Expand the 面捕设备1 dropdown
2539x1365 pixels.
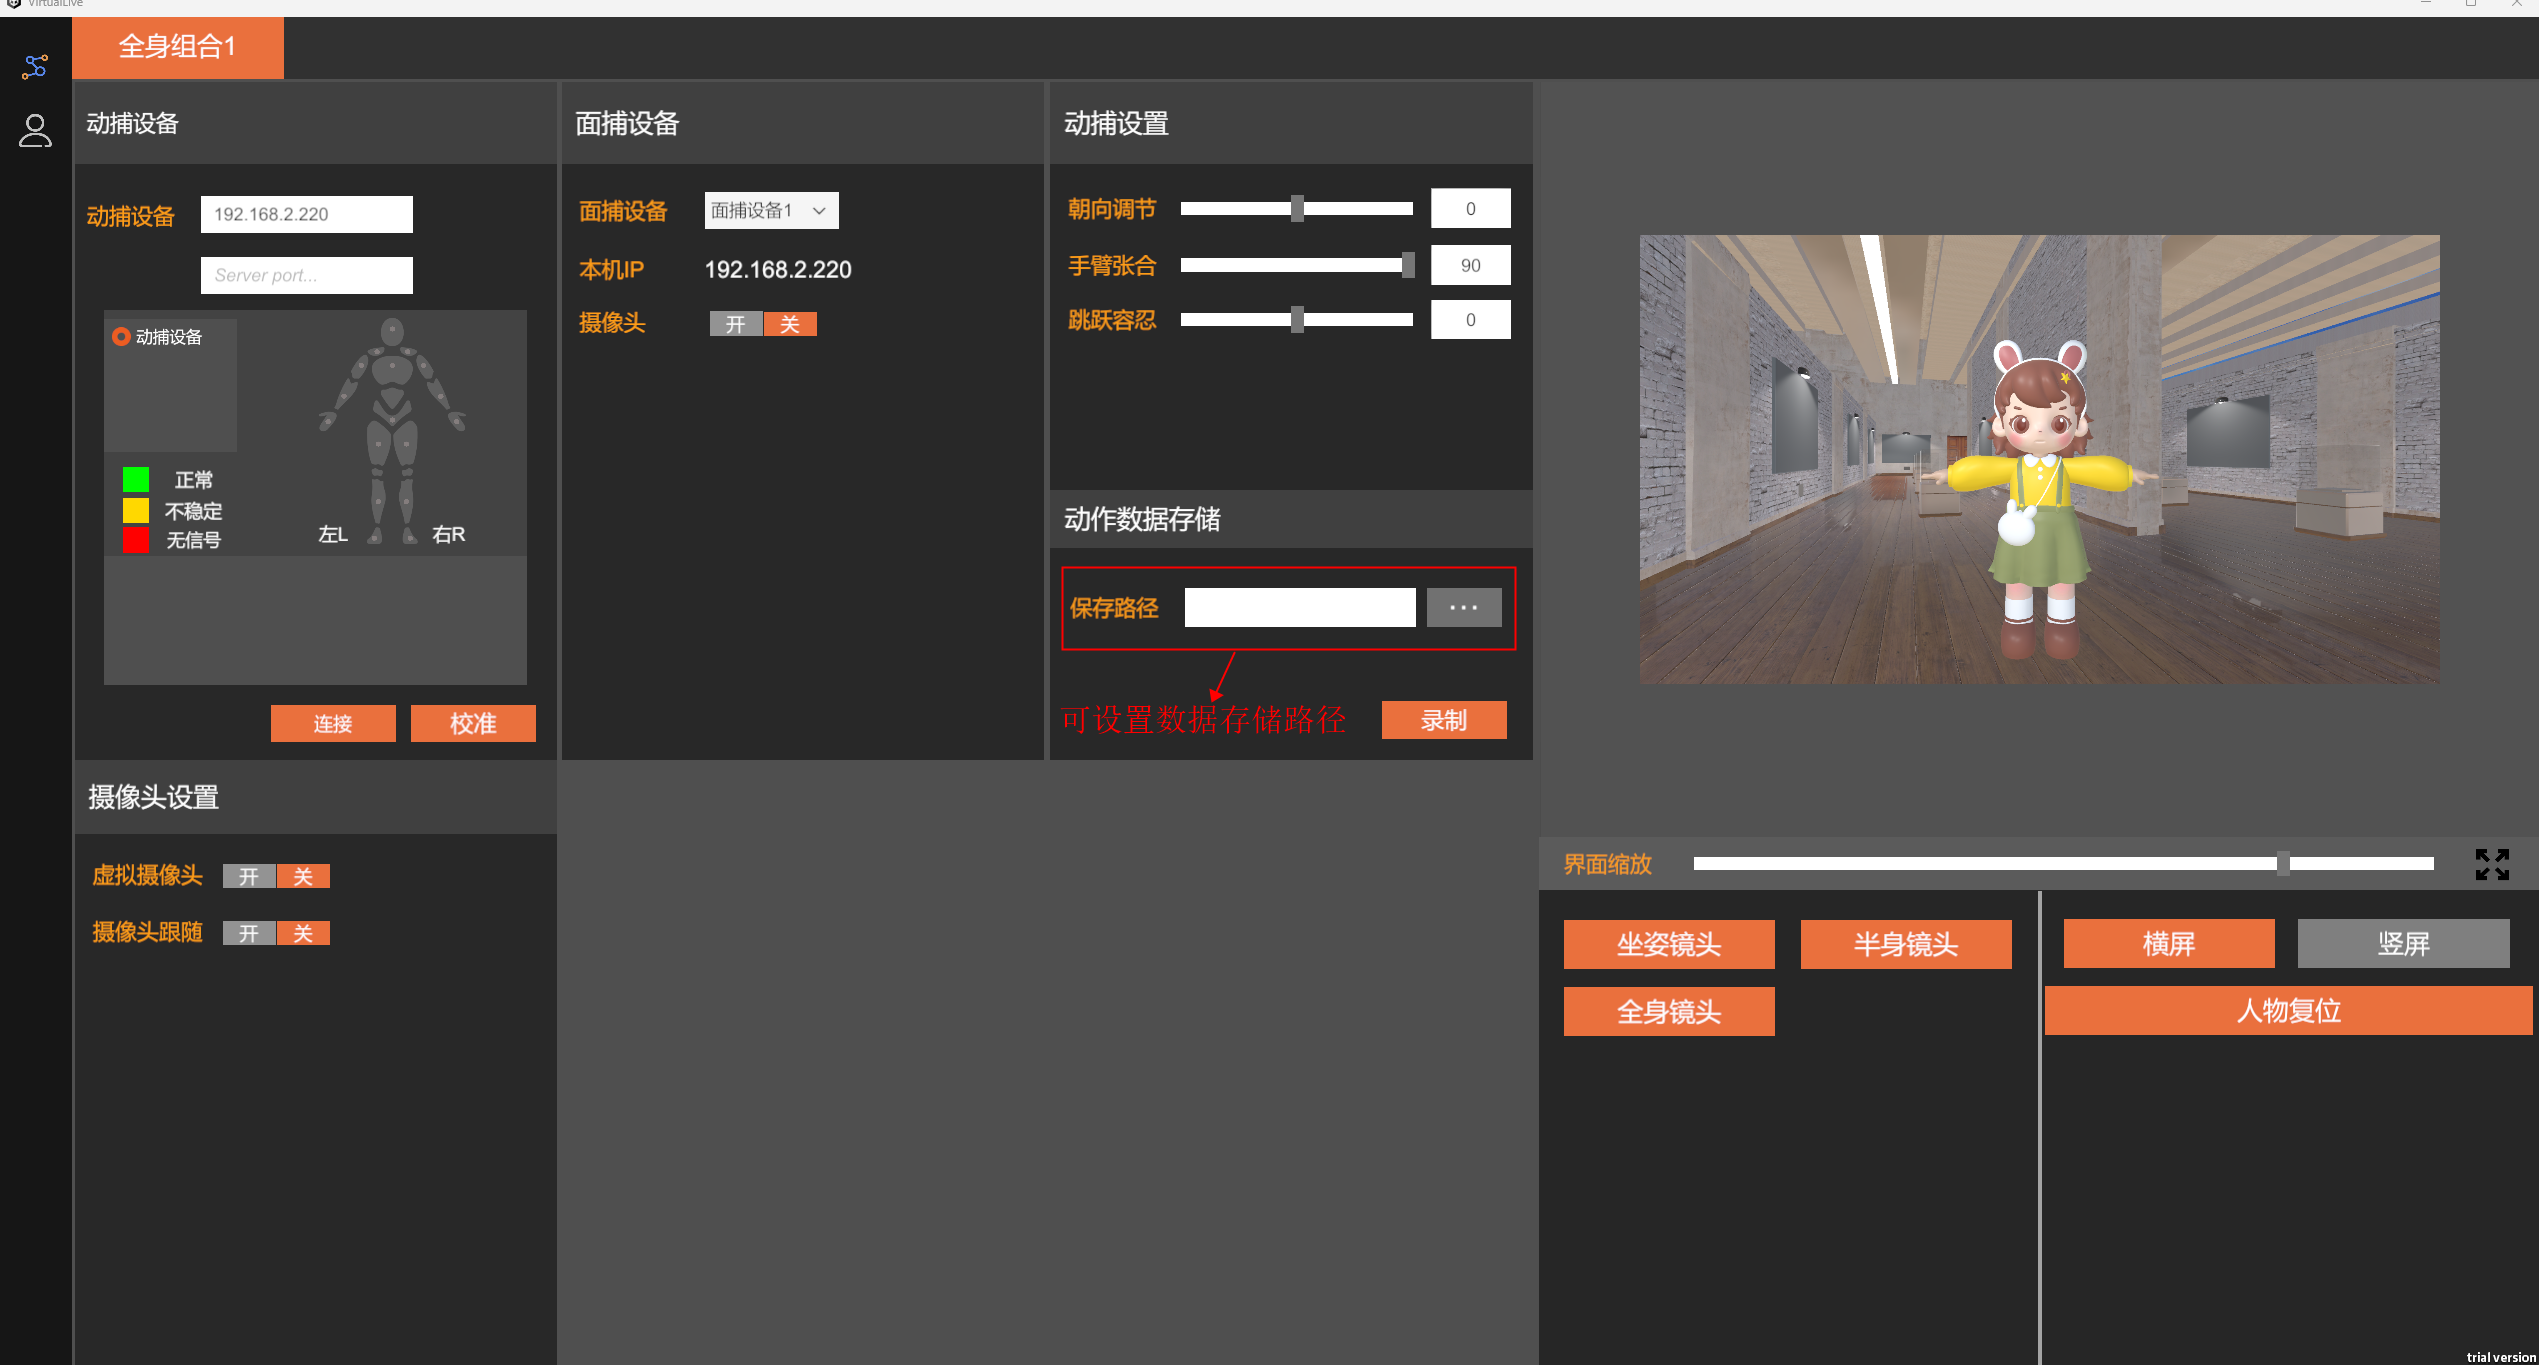click(771, 211)
